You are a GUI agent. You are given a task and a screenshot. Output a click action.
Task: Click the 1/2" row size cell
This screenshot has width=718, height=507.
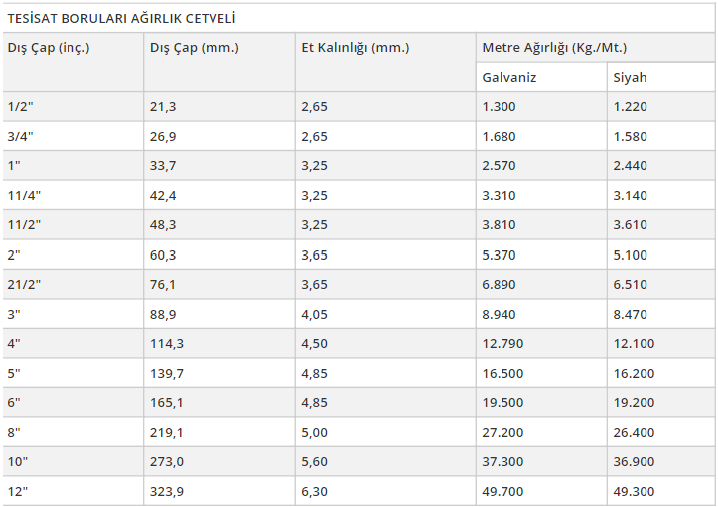point(73,107)
